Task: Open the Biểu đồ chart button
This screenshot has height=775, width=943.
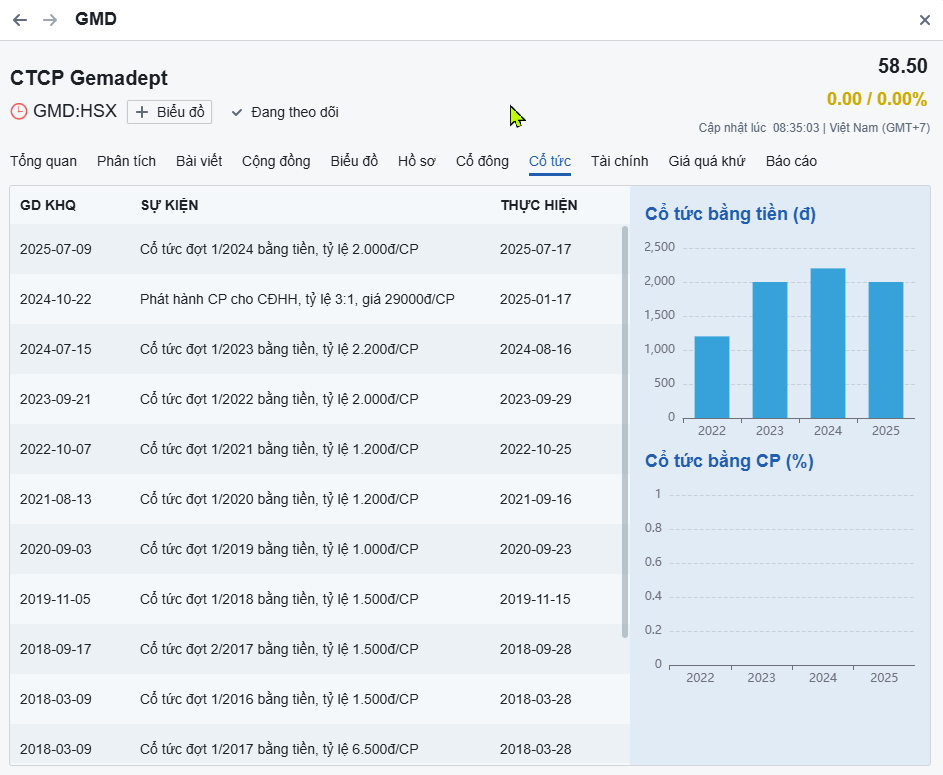Action: [x=169, y=111]
